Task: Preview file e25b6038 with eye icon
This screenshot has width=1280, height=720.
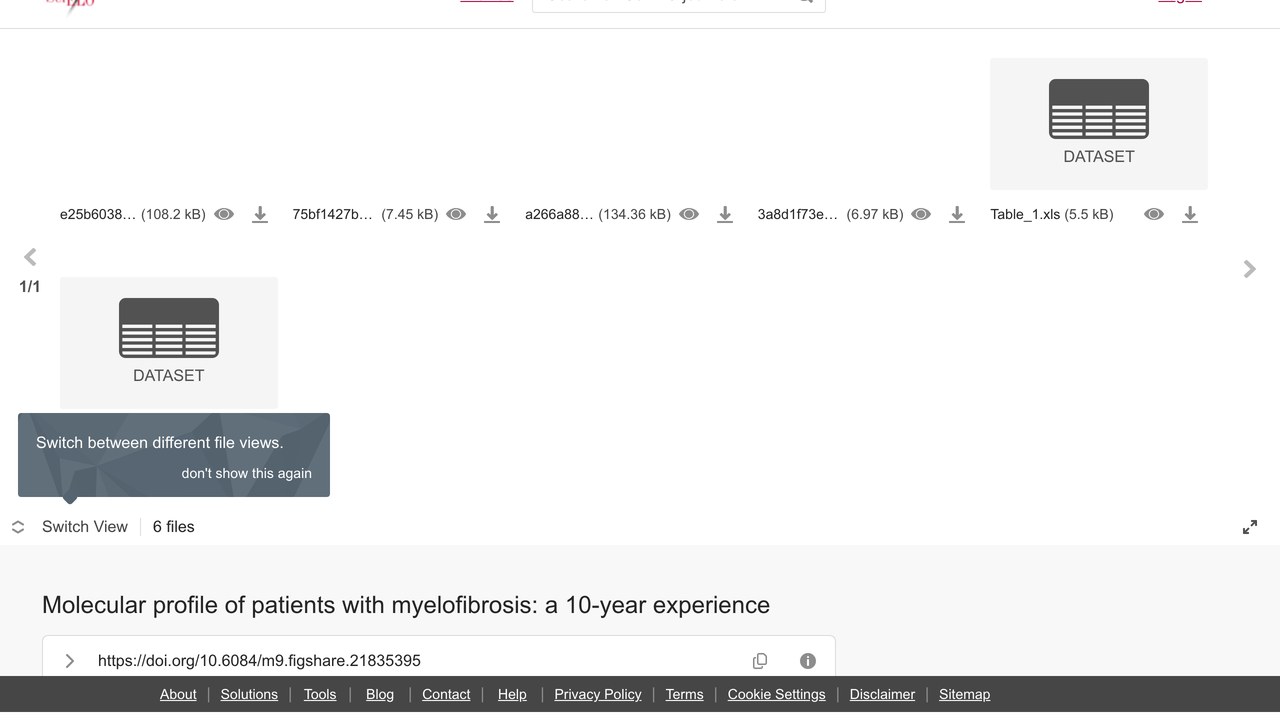Action: pos(224,214)
